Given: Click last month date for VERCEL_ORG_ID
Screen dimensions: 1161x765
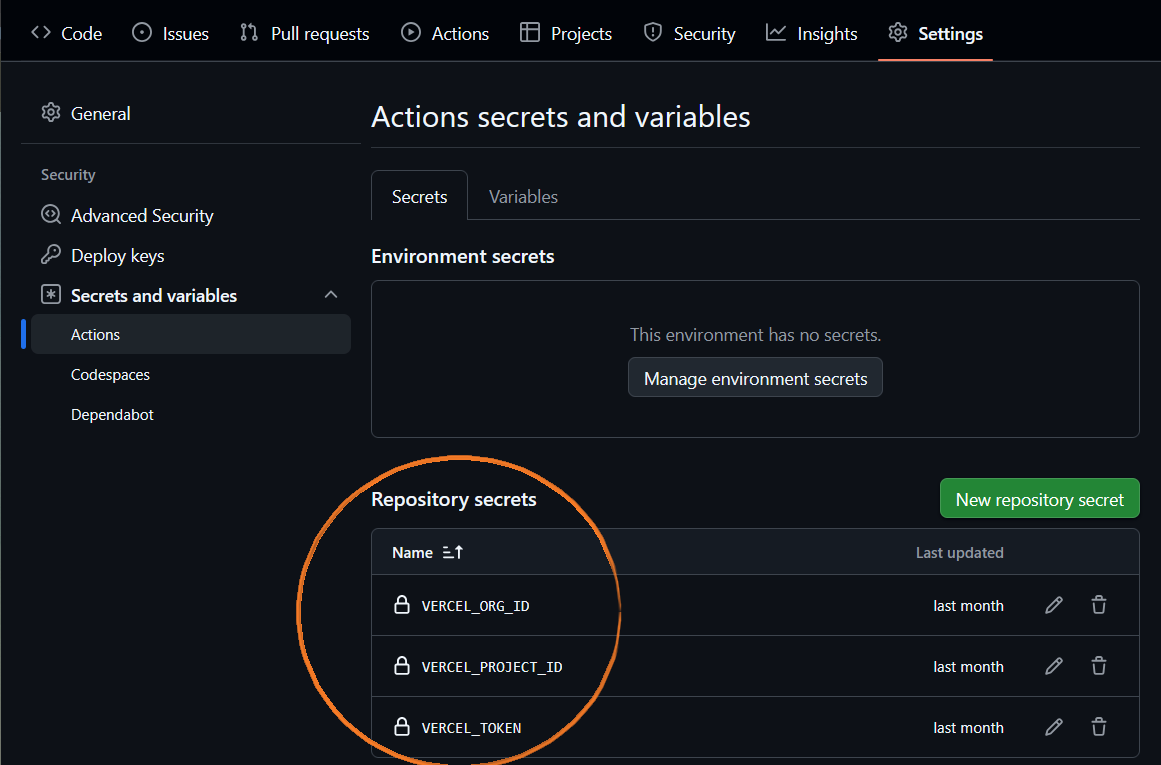Looking at the screenshot, I should click(968, 606).
